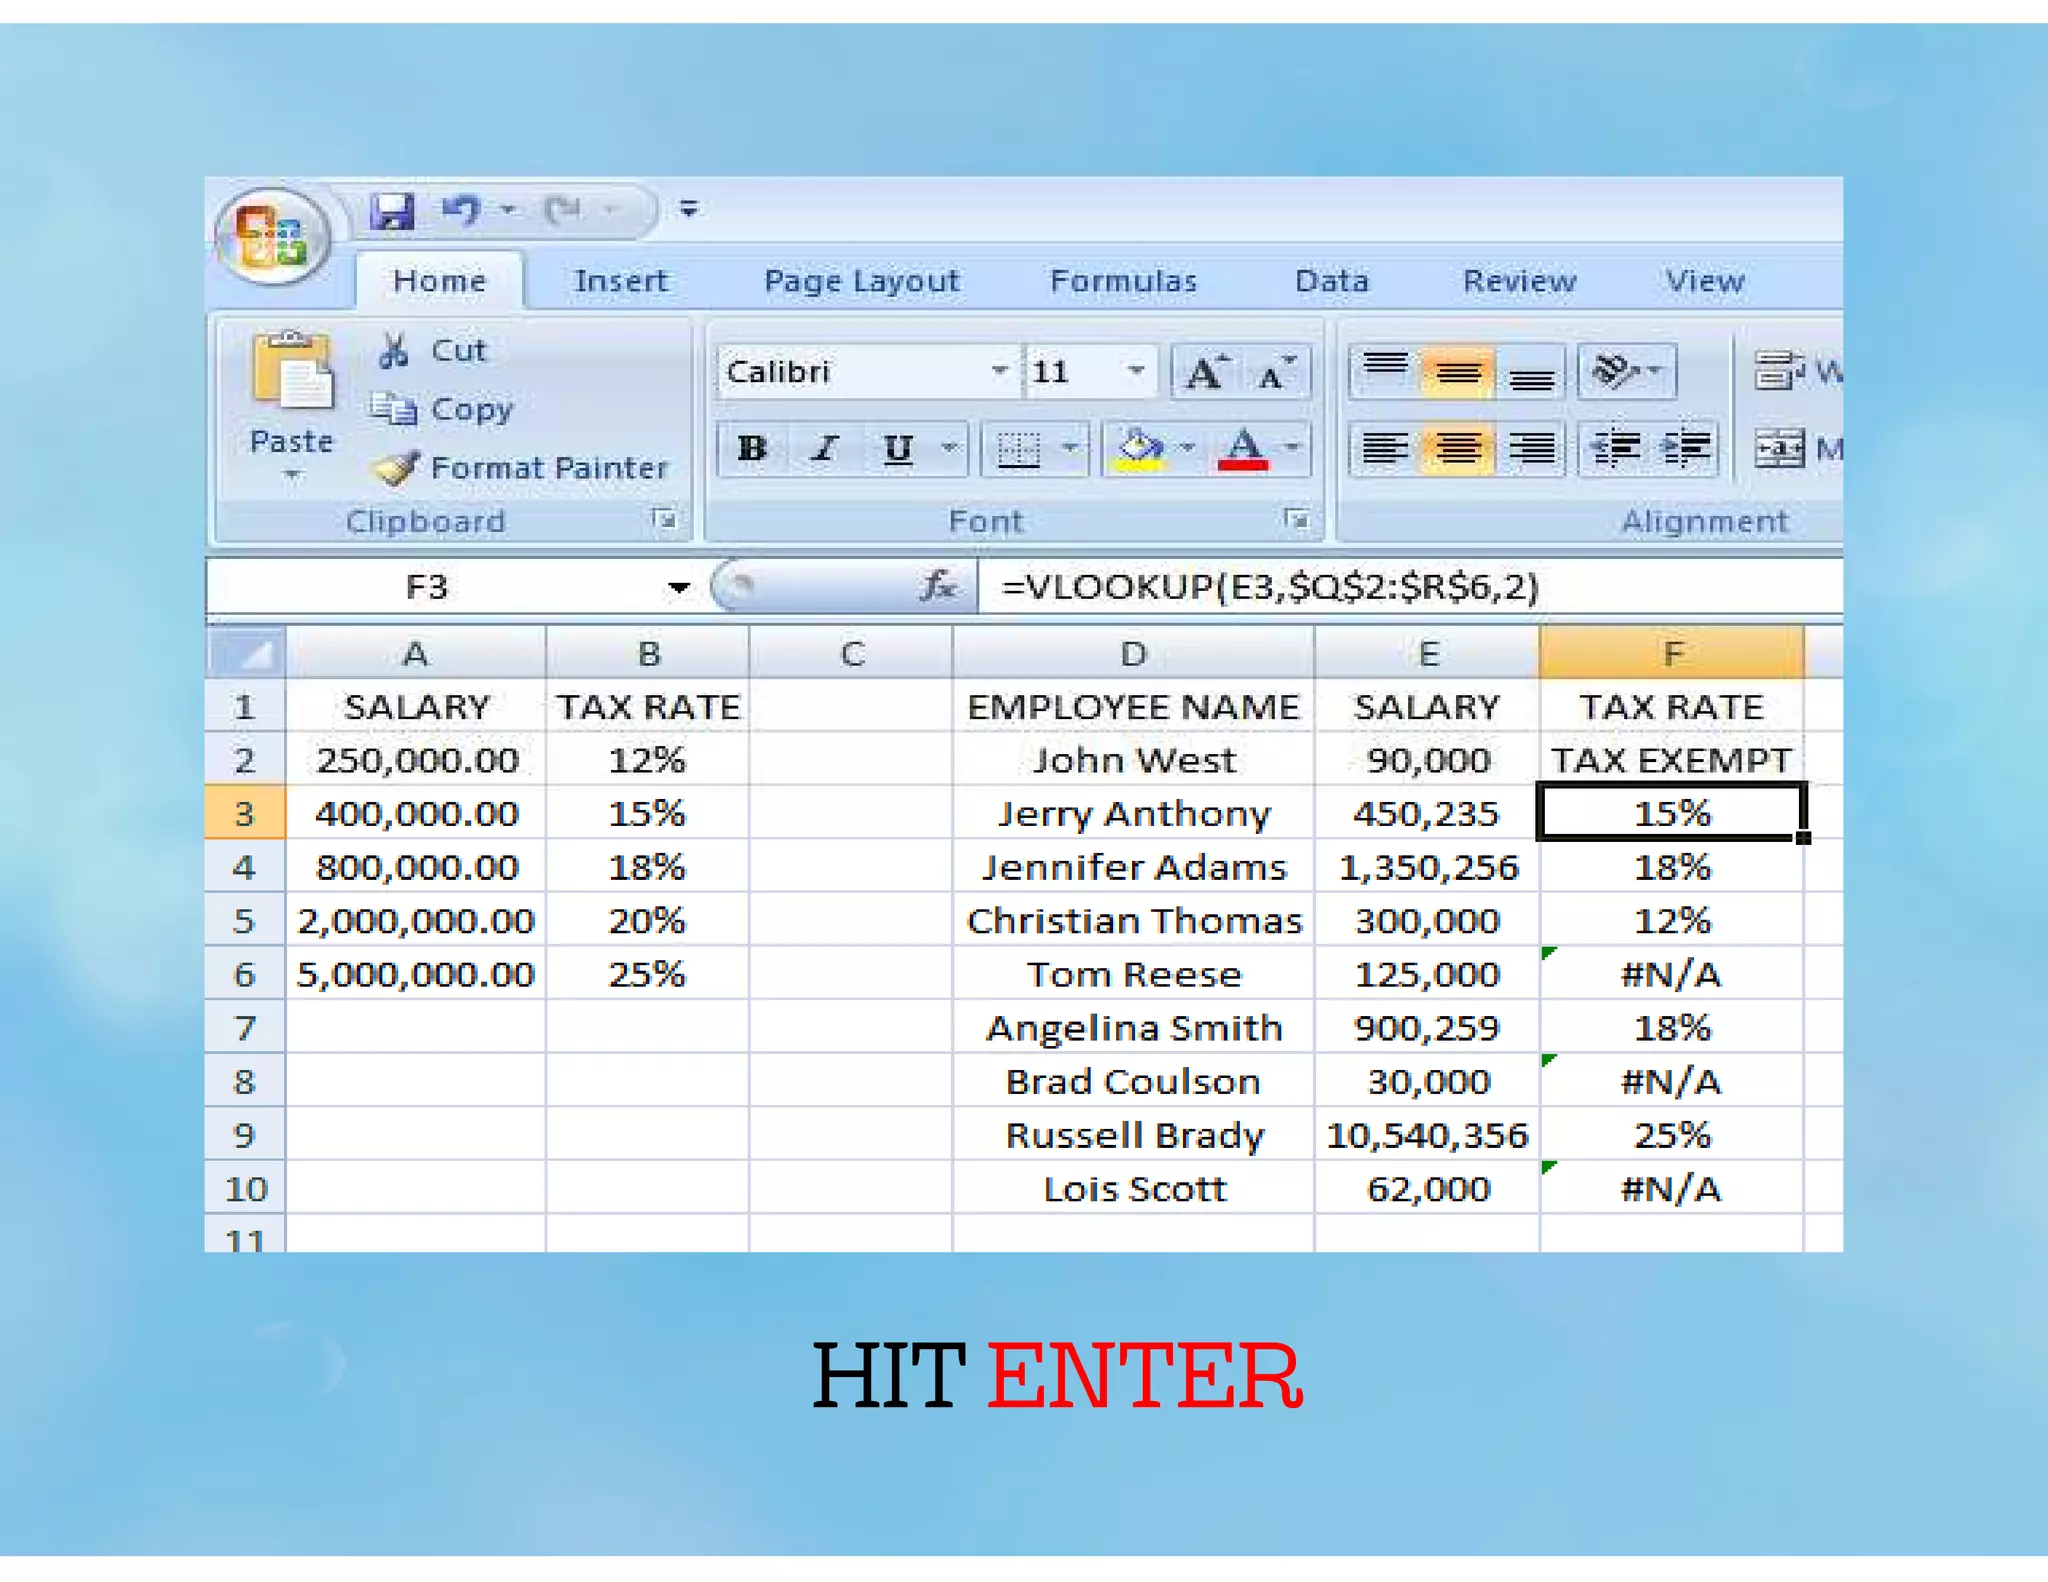Click the Save icon in quick access toolbar

tap(392, 211)
